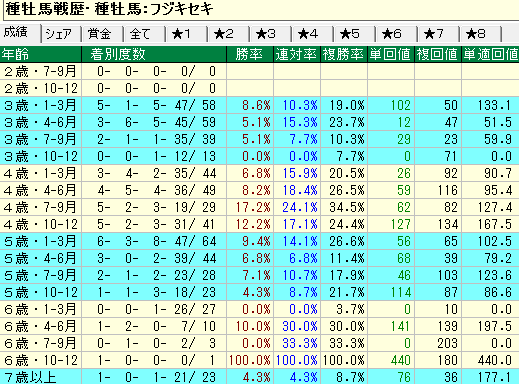519x384 pixels.
Task: Select the ★4 tab
Action: point(312,34)
